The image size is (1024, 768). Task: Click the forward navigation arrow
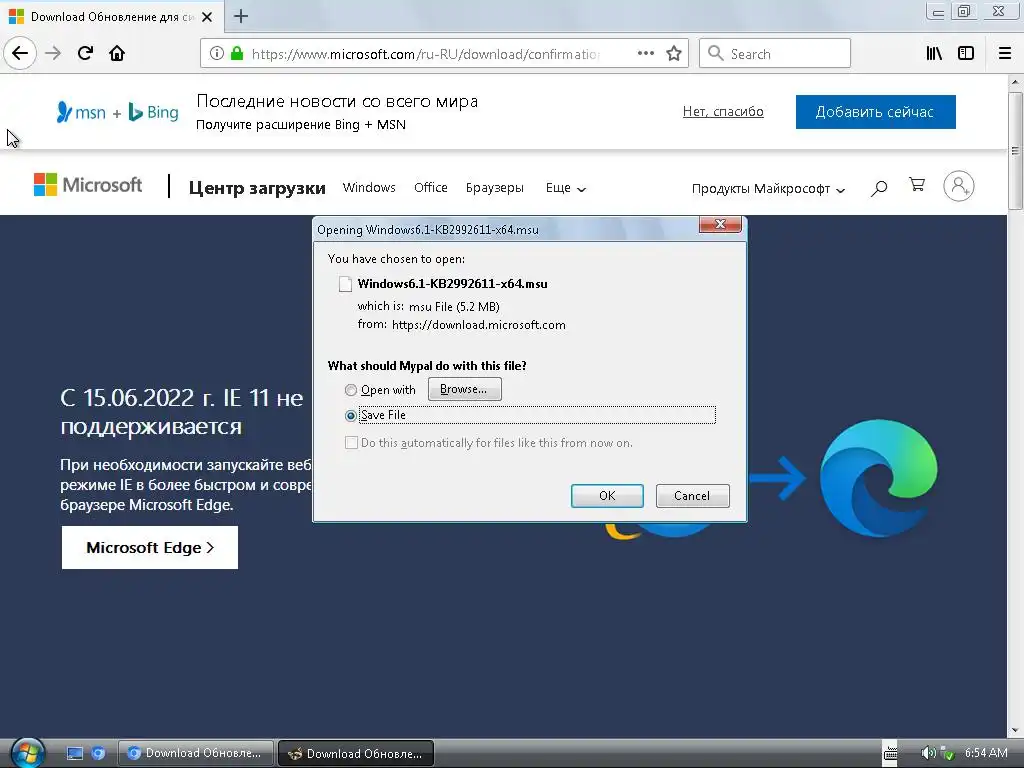coord(53,53)
